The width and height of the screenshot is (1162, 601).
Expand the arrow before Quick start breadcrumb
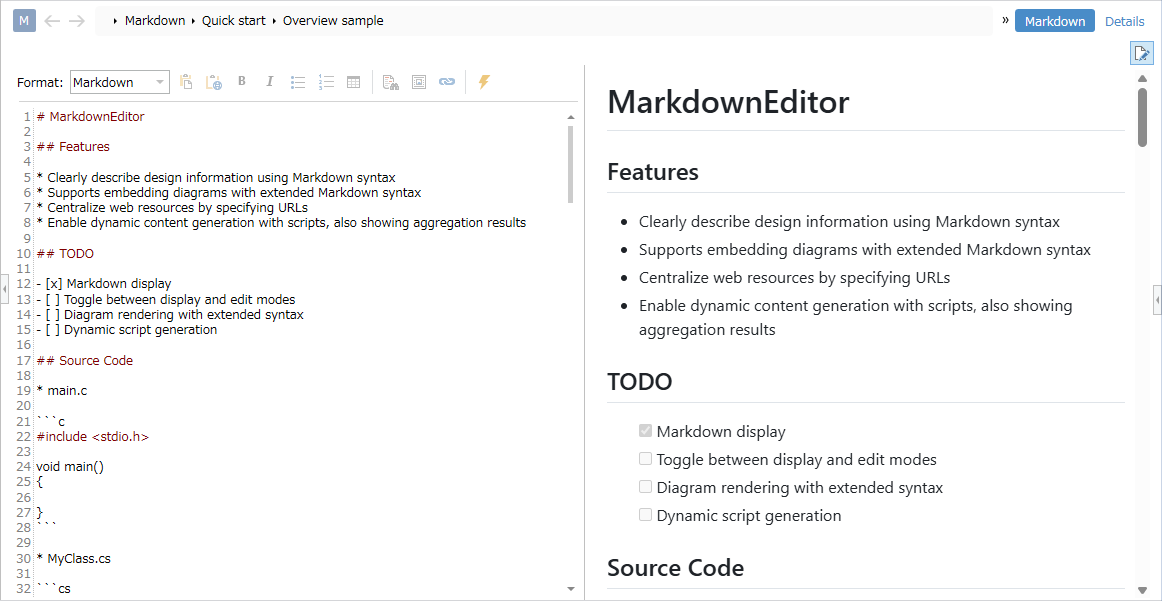pos(193,21)
